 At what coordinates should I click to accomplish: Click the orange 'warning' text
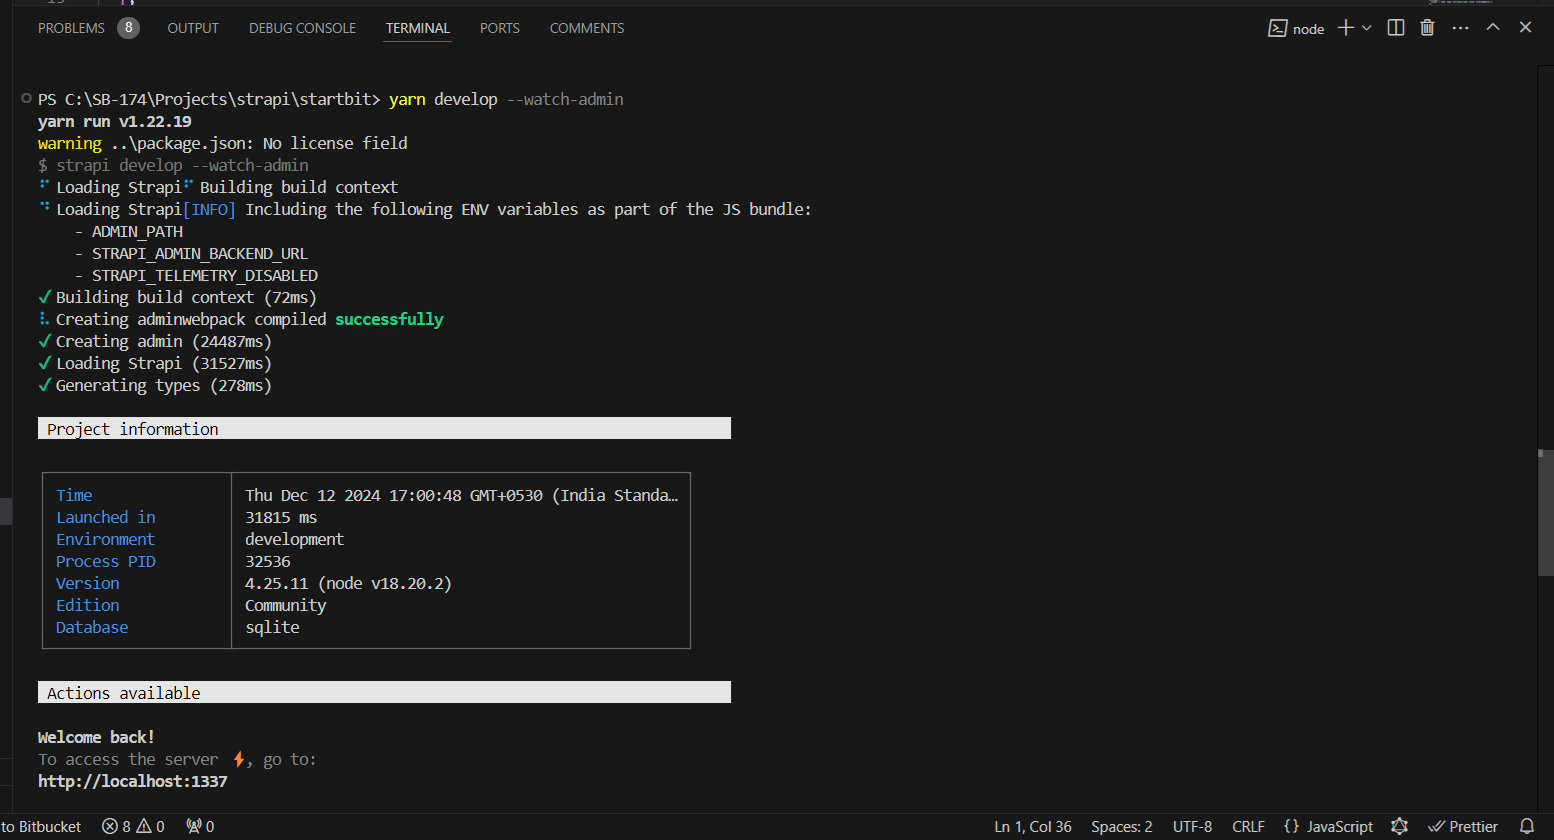point(70,143)
